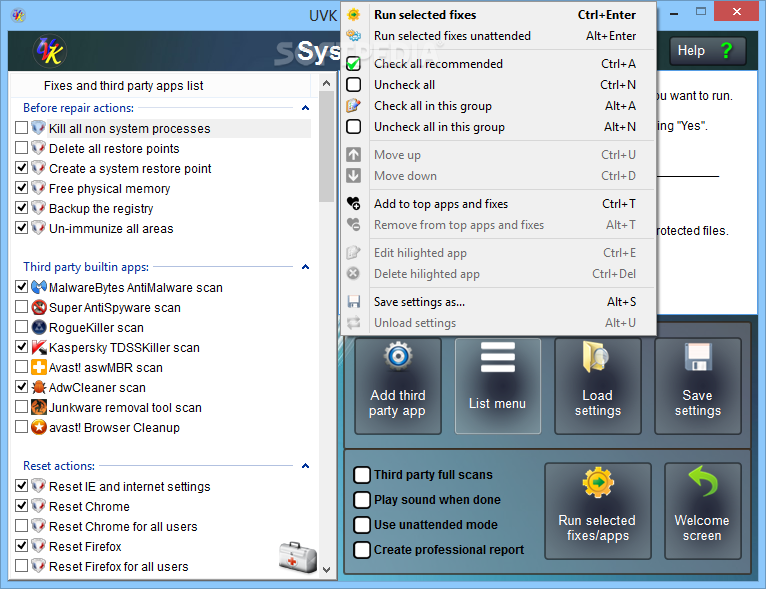Image resolution: width=766 pixels, height=589 pixels.
Task: Choose Check all recommended from menu
Action: click(x=498, y=63)
